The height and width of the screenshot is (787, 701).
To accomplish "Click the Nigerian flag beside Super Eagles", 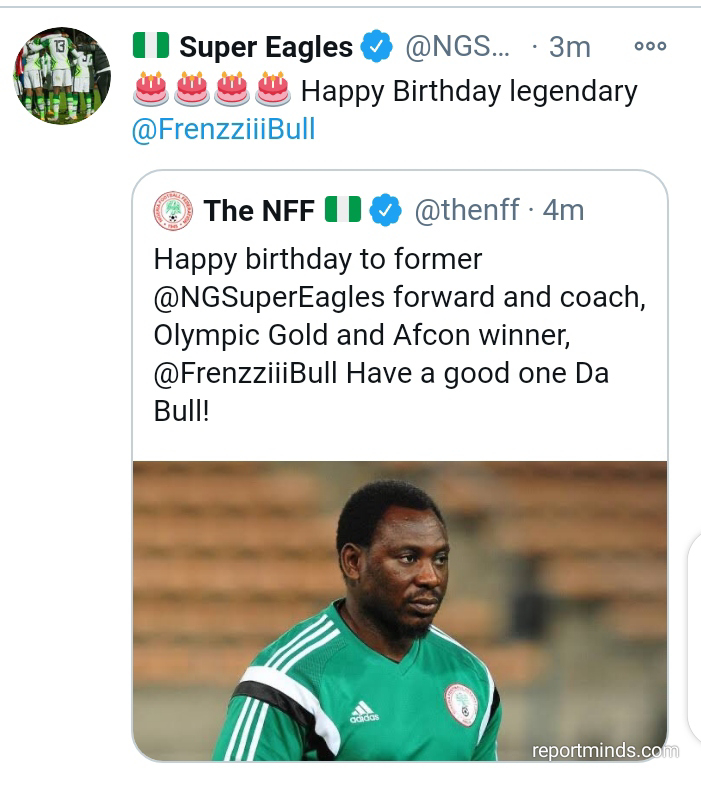I will 151,46.
